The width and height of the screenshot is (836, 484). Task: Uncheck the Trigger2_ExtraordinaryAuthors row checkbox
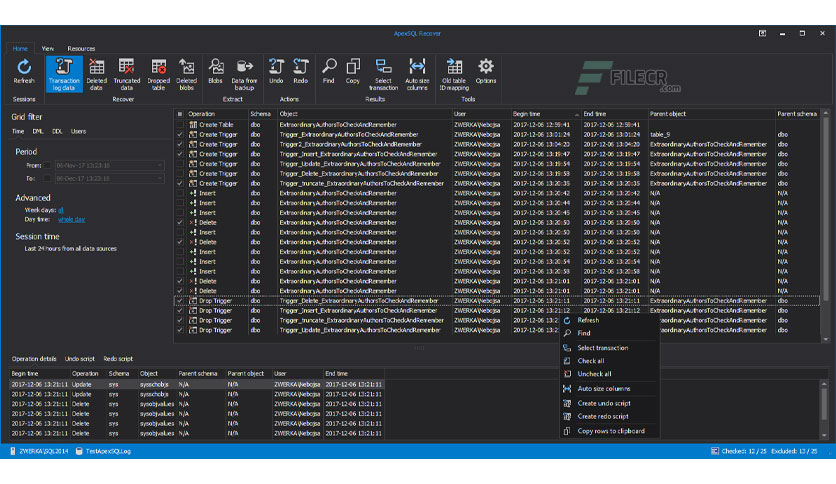pos(180,144)
